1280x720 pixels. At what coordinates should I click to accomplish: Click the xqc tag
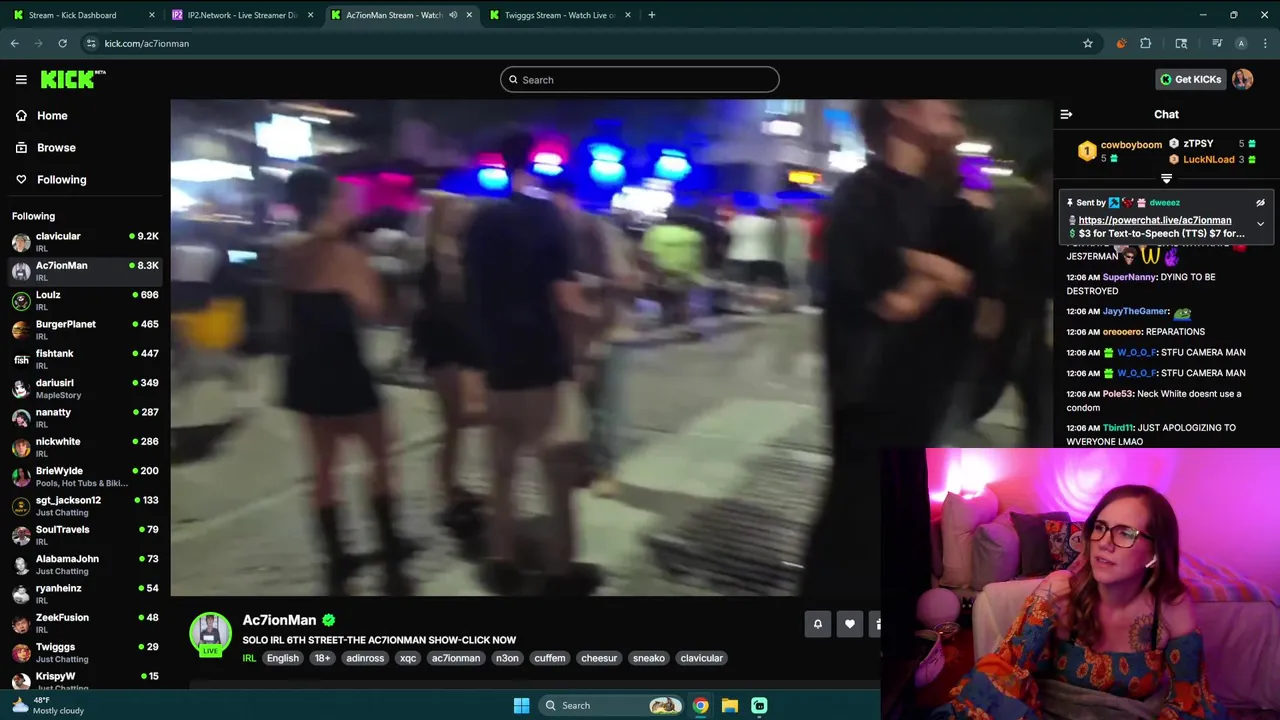tap(408, 658)
